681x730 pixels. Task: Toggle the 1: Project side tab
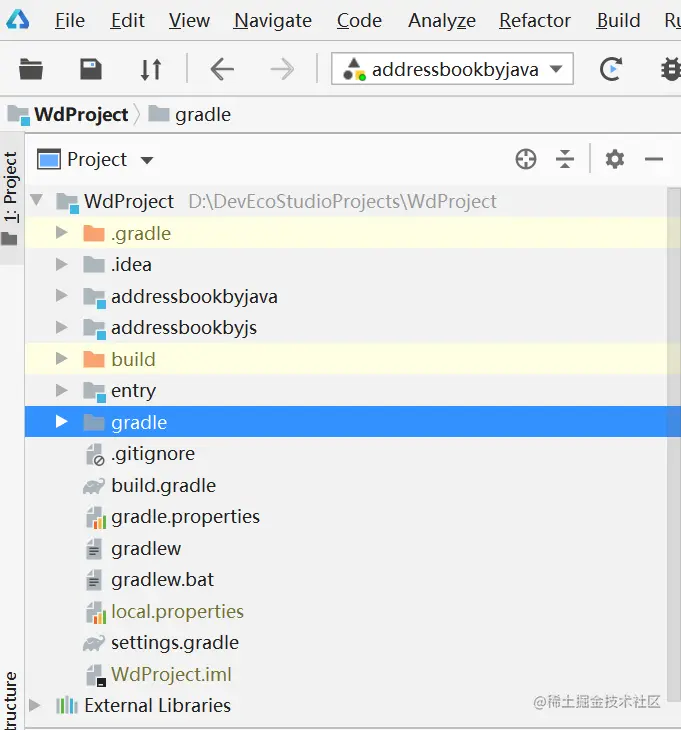coord(11,198)
